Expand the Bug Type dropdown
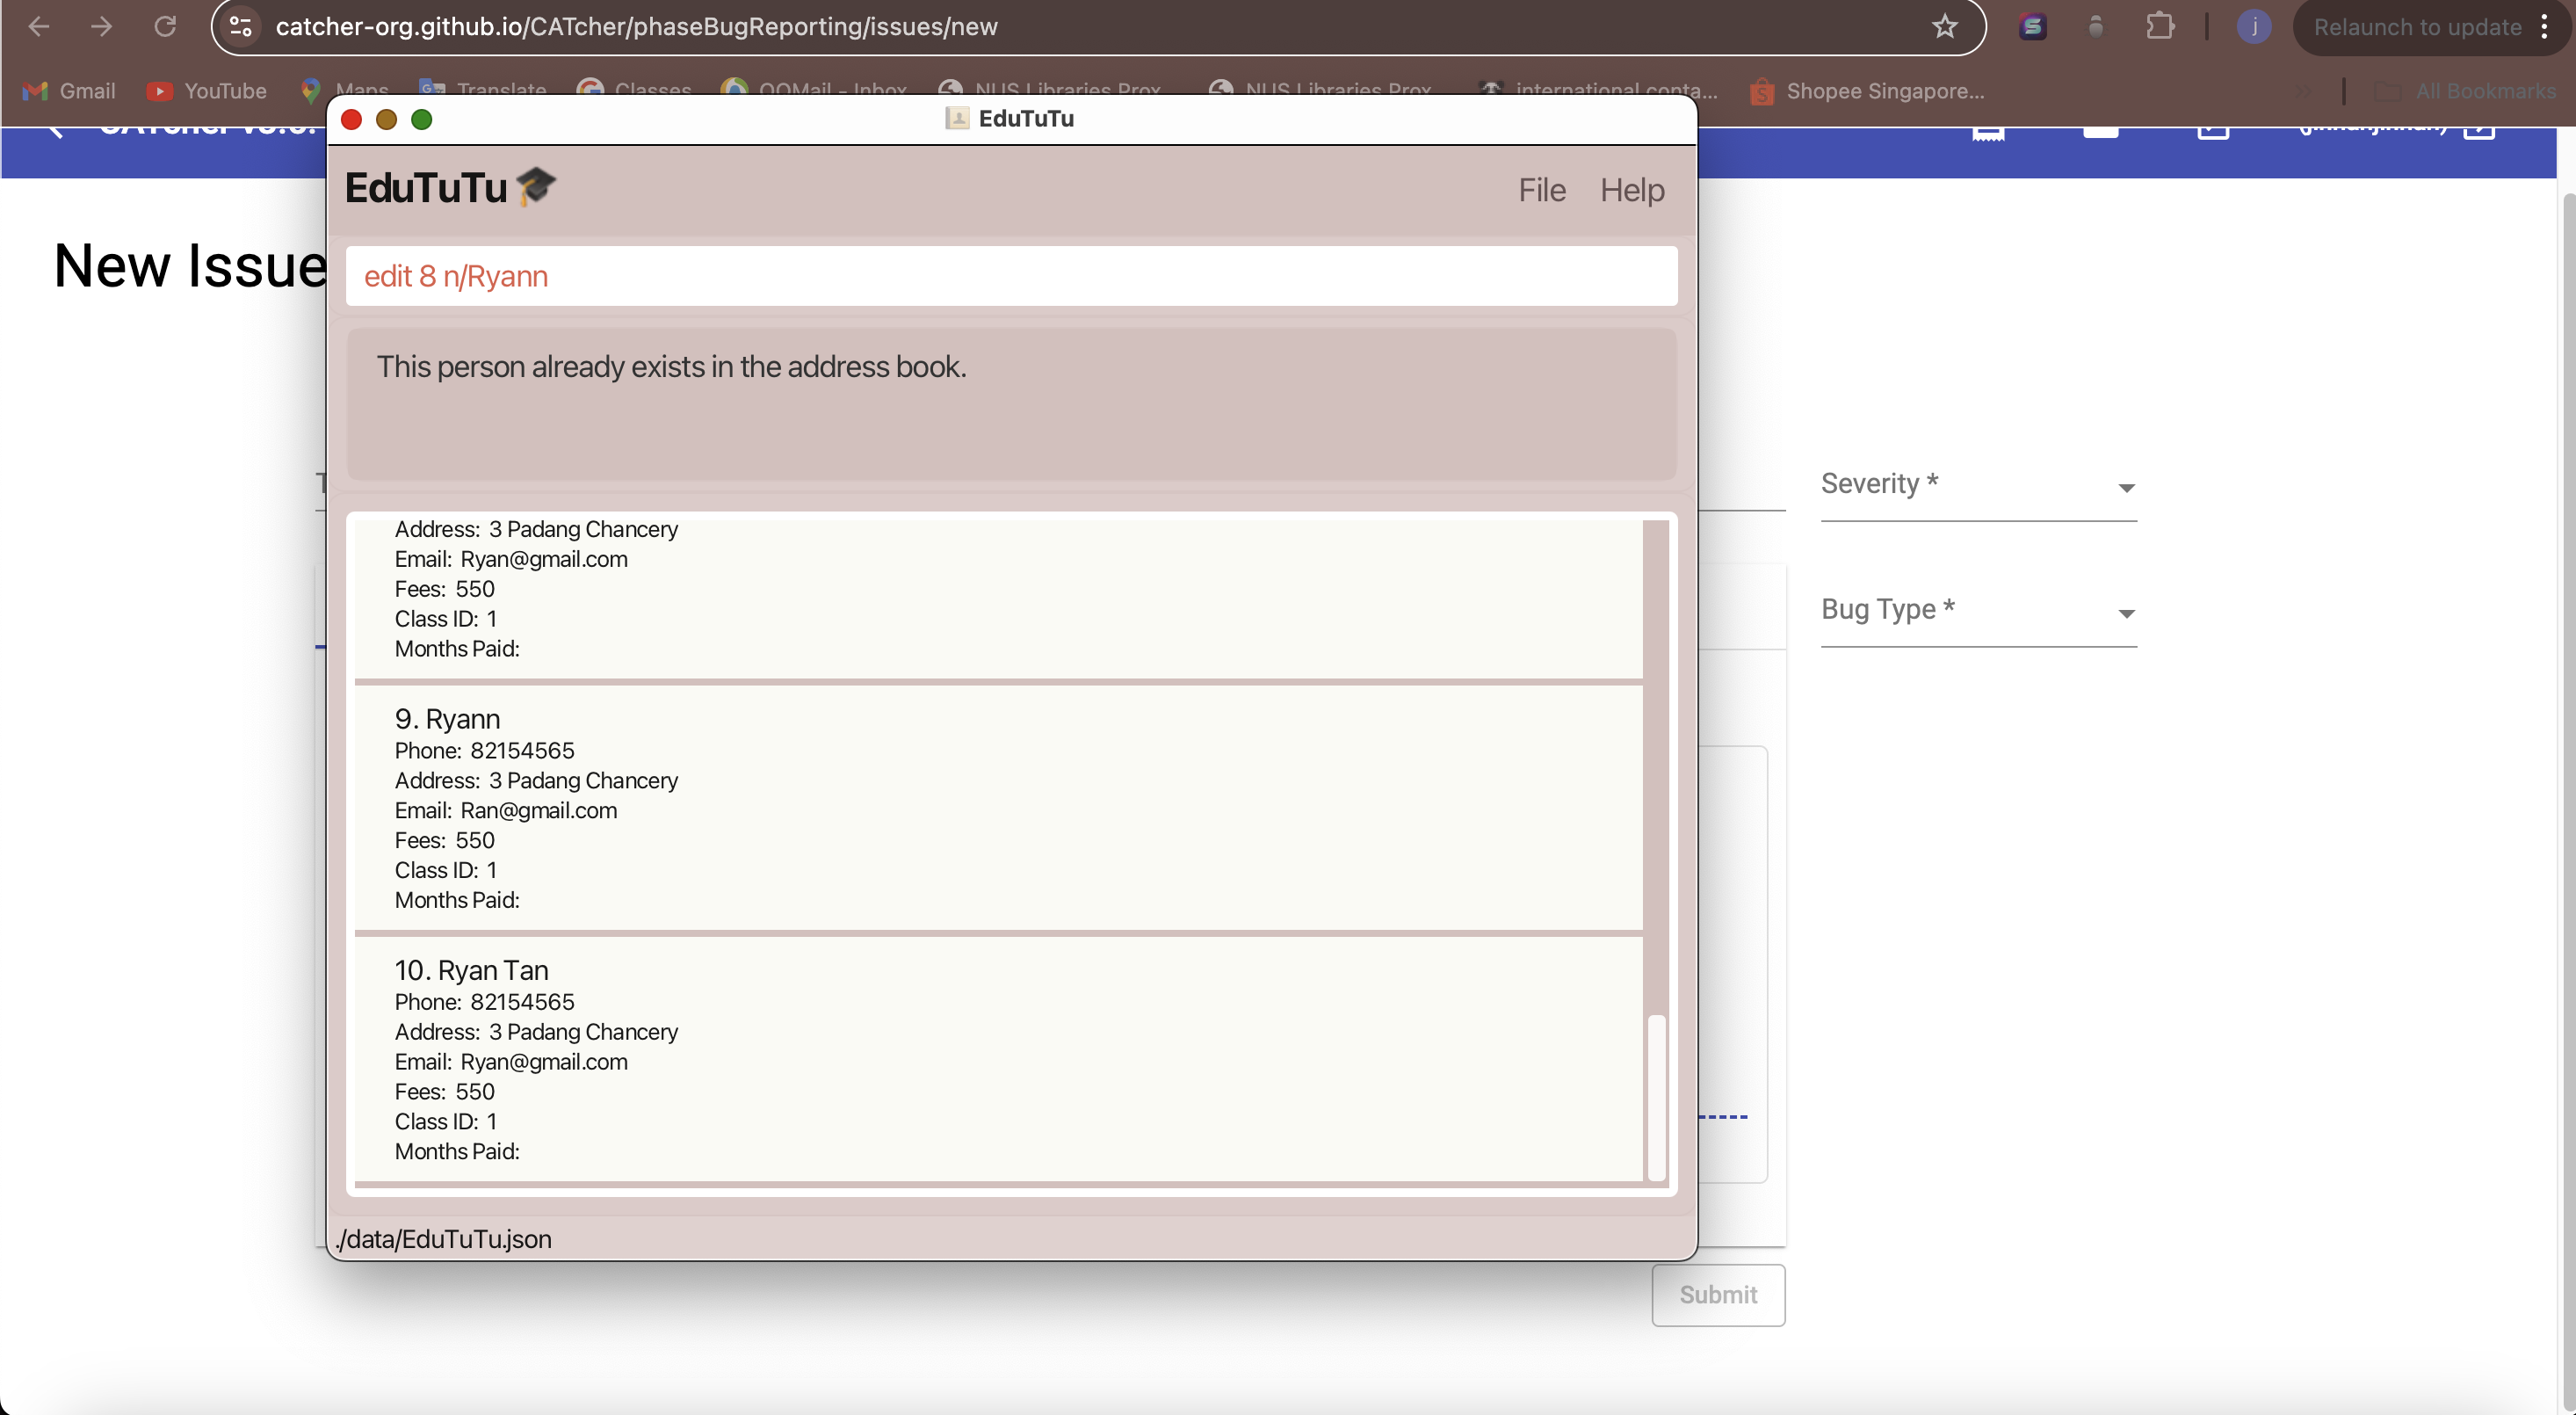The width and height of the screenshot is (2576, 1415). [x=1977, y=610]
